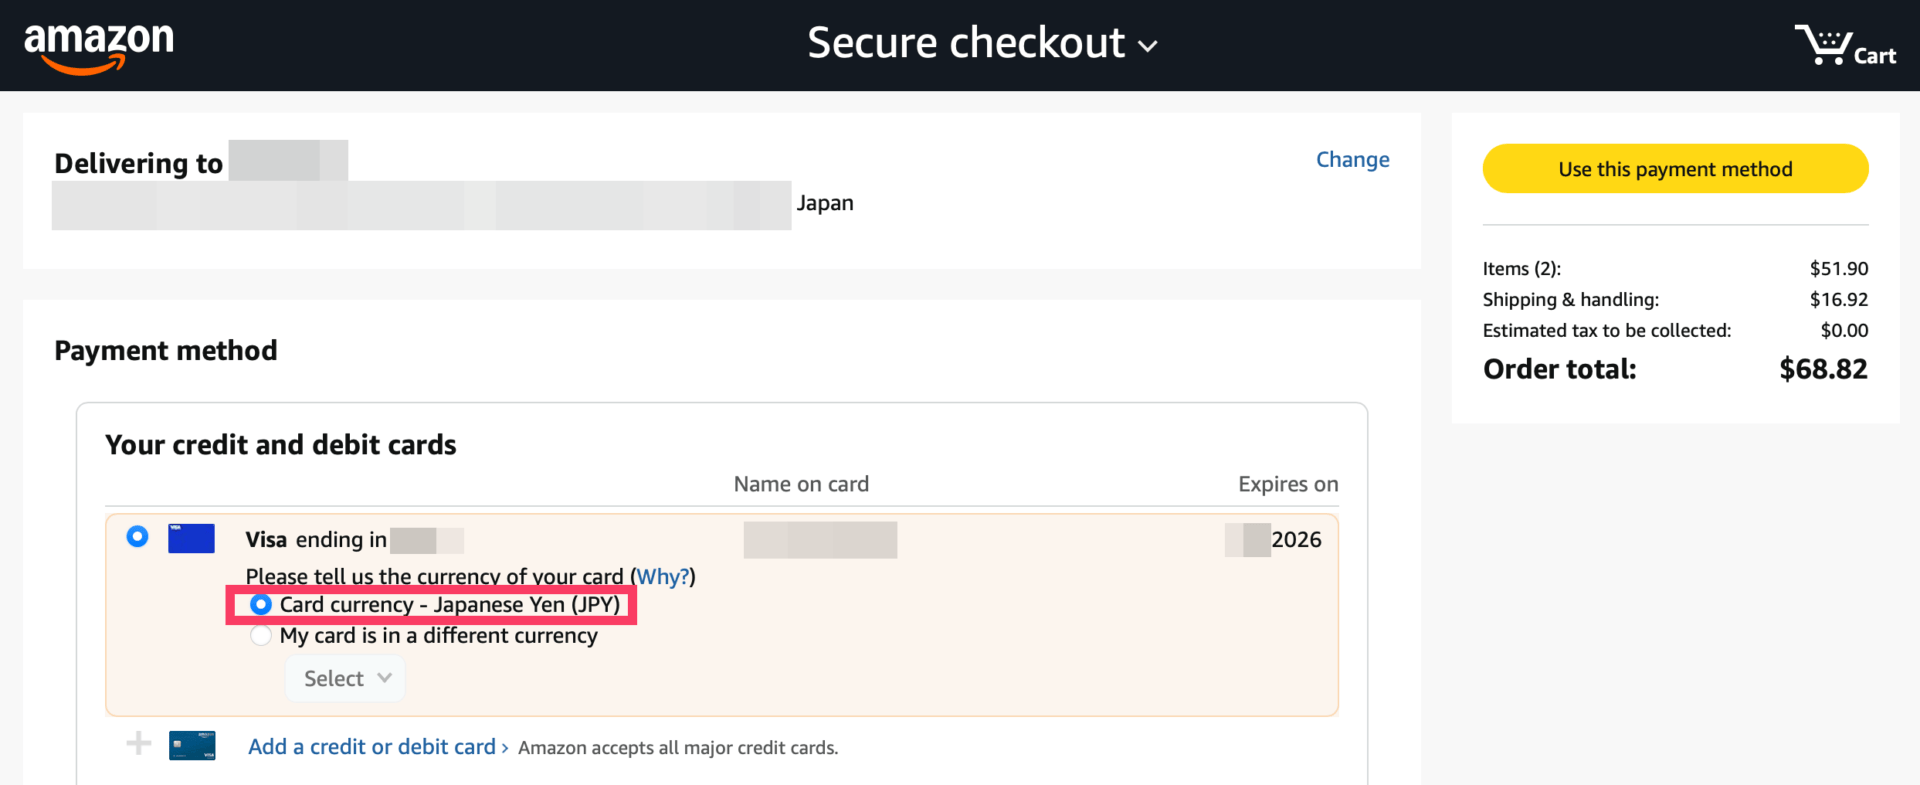This screenshot has width=1920, height=785.
Task: Click the Visa ending in label
Action: (316, 540)
